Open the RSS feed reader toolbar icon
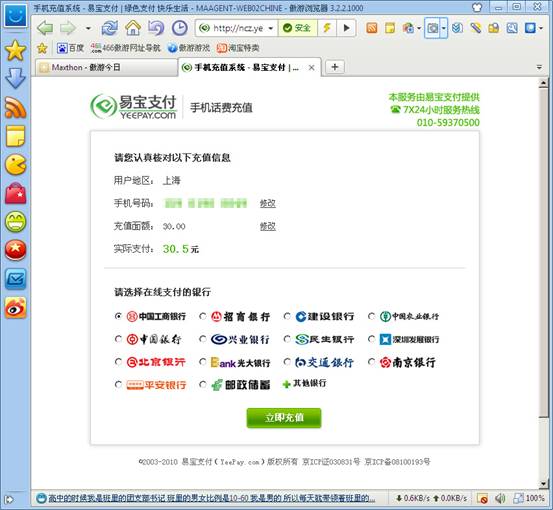 tap(372, 28)
